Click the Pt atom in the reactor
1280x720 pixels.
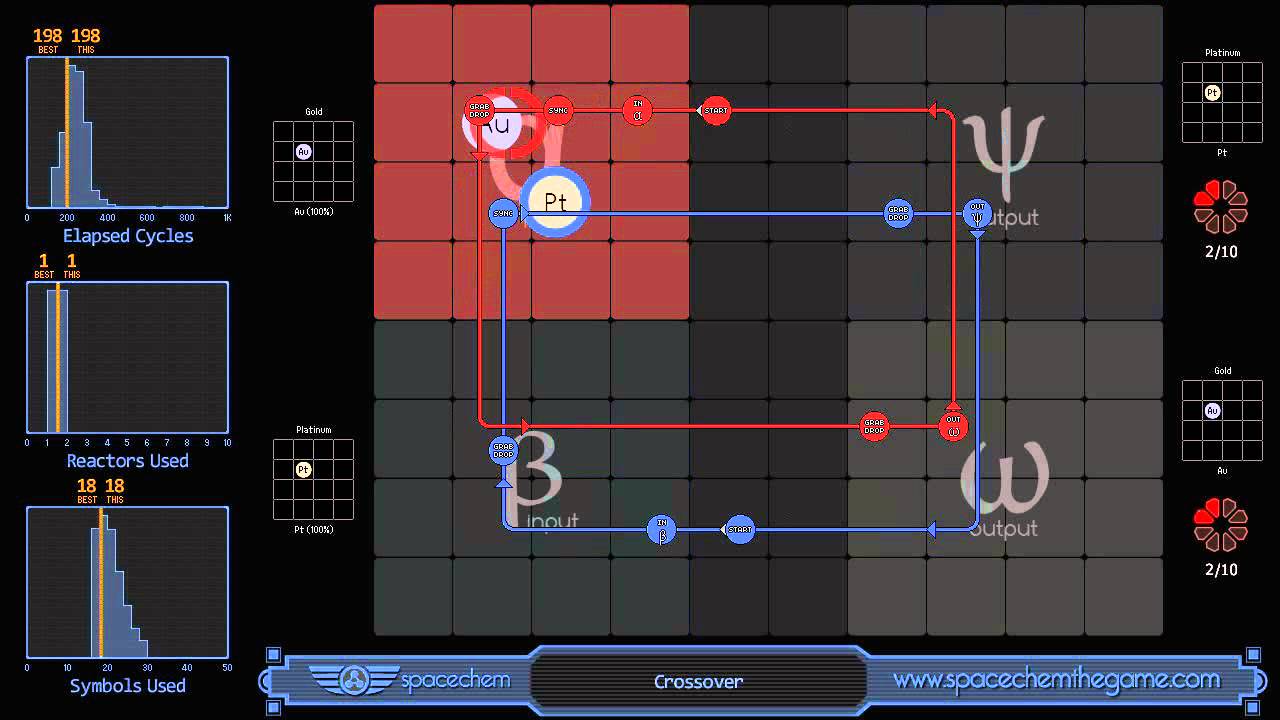[556, 202]
